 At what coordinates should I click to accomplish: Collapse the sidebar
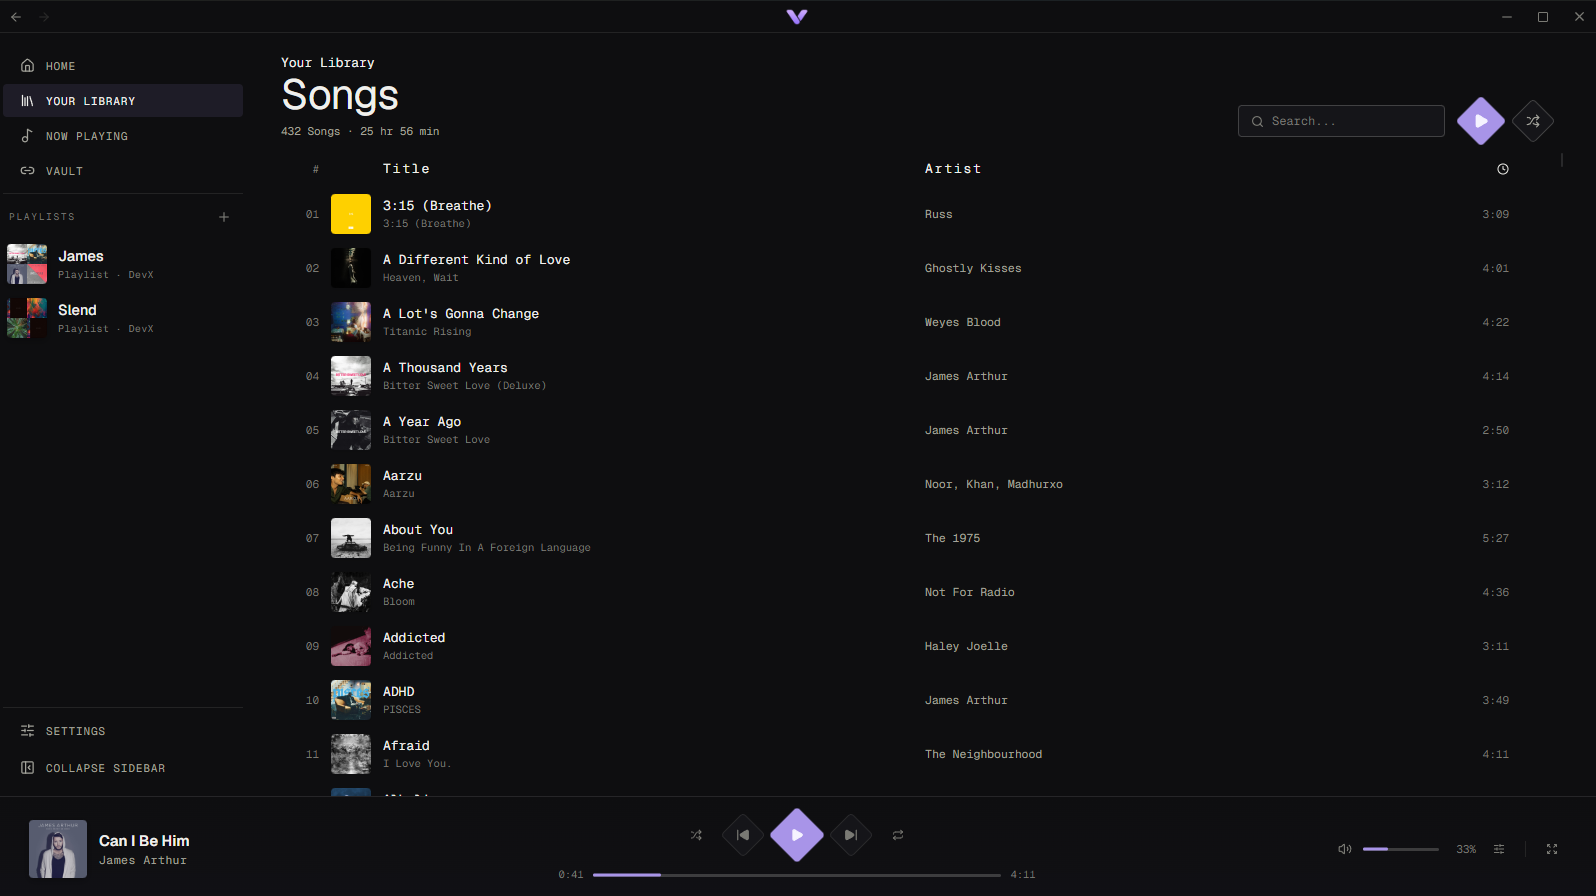pyautogui.click(x=123, y=768)
